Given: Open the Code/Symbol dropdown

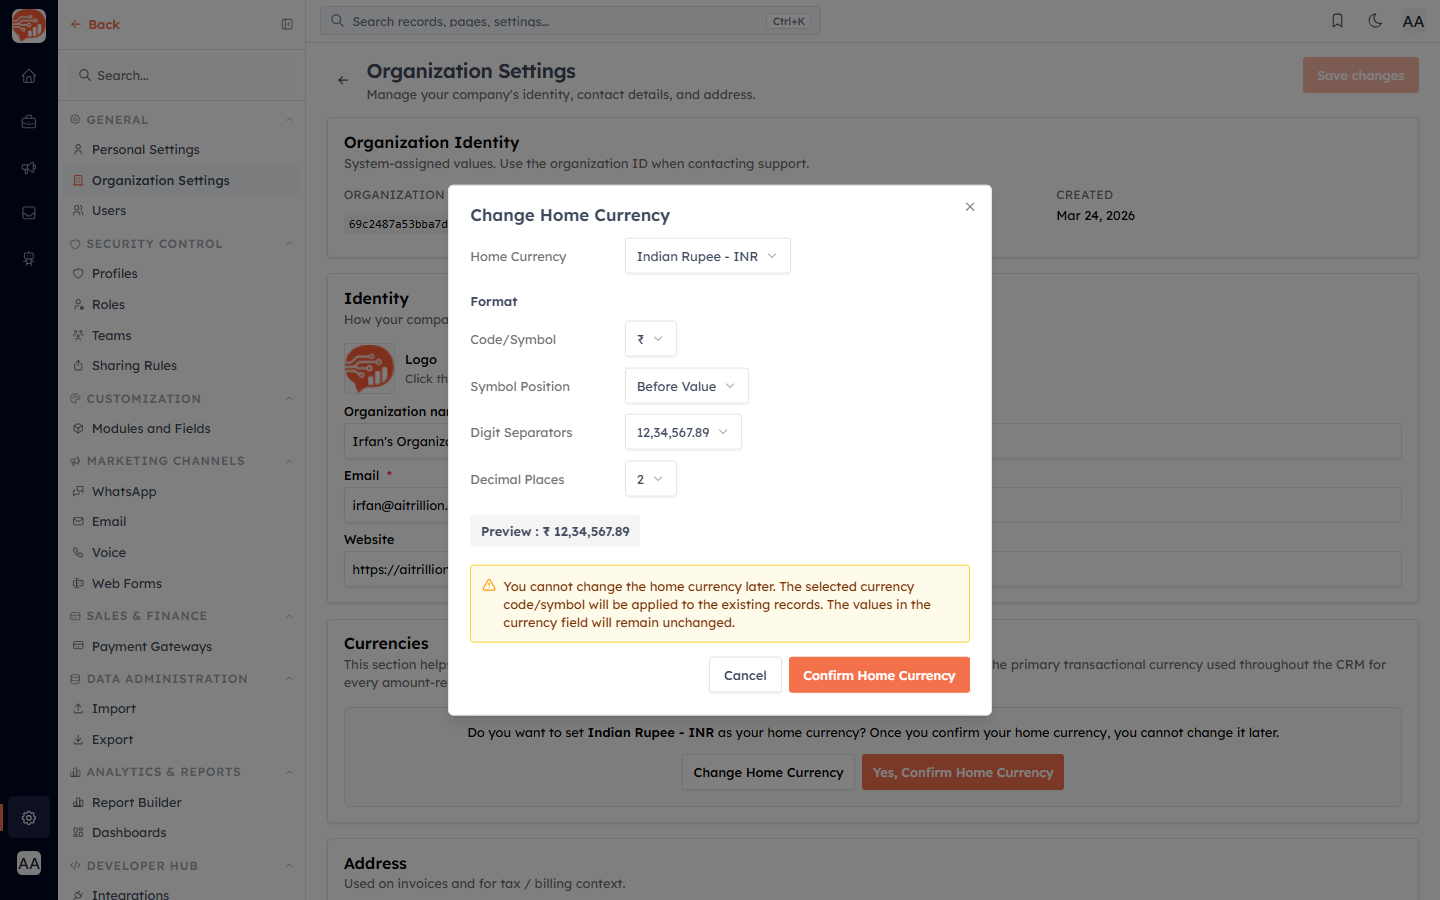Looking at the screenshot, I should pos(650,339).
